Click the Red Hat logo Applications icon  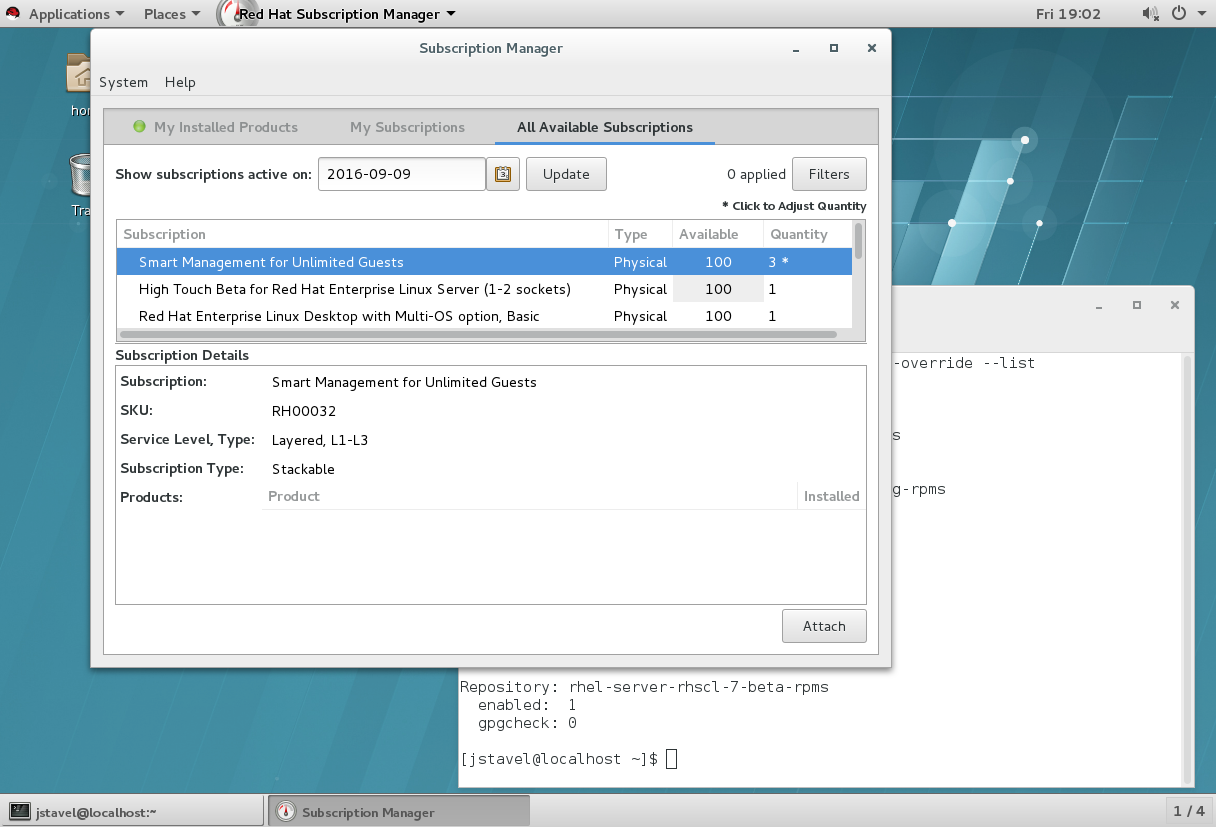(x=14, y=14)
